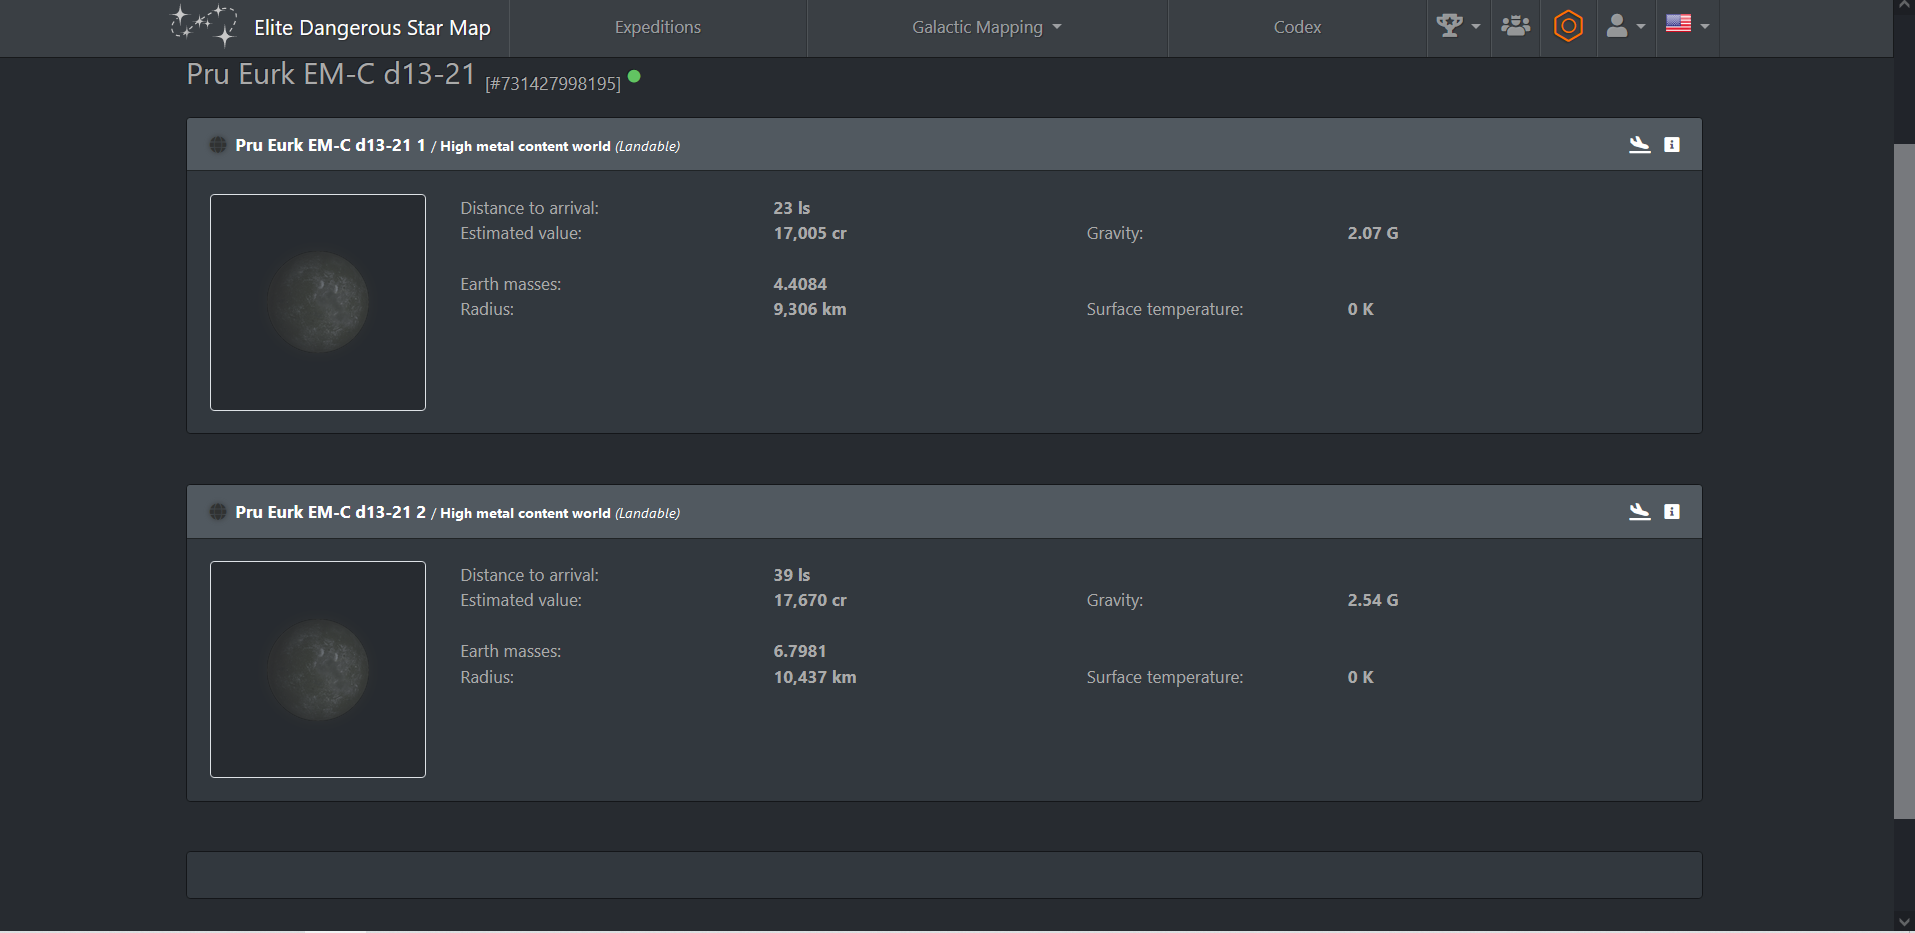Open the Elite Dangerous Star Map home logo

coord(331,27)
